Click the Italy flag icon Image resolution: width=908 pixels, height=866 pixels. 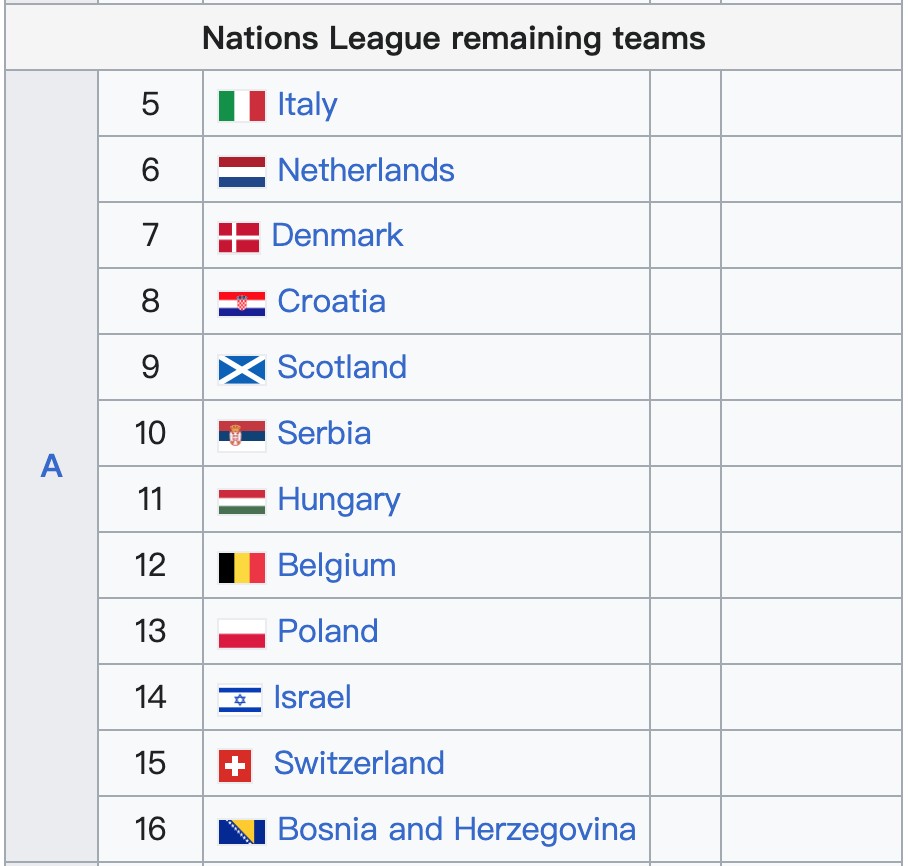coord(241,105)
